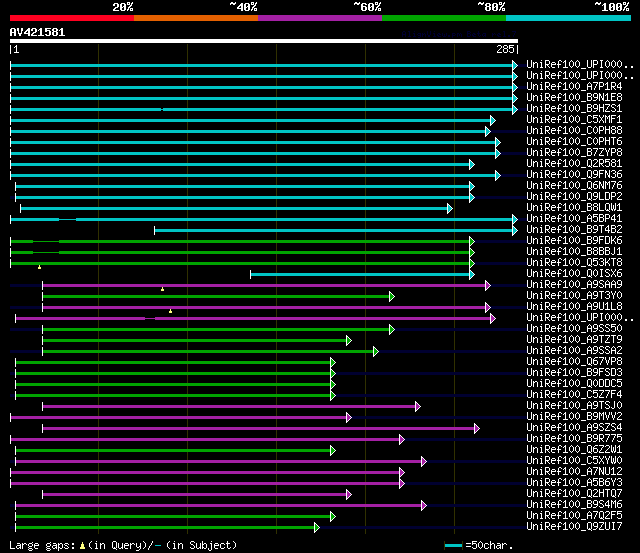This screenshot has width=640, height=553.
Task: Click the 285 end position label
Action: [505, 49]
